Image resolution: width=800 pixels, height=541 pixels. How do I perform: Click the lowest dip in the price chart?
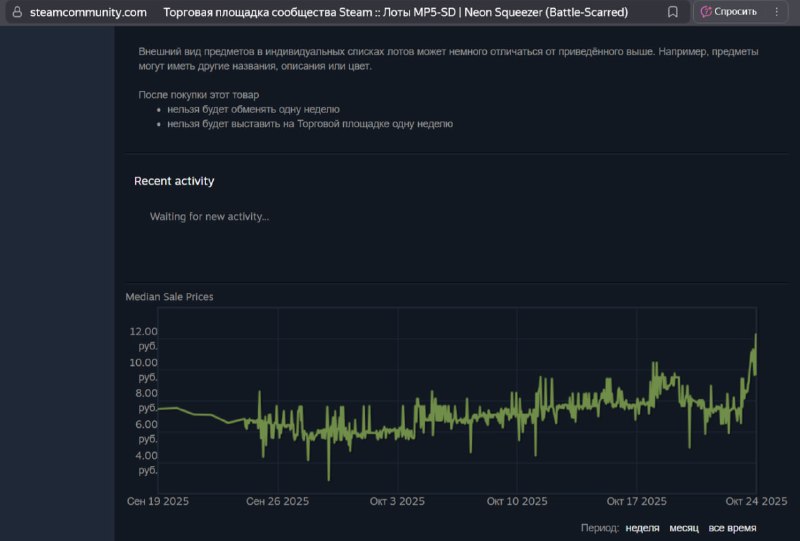[329, 479]
